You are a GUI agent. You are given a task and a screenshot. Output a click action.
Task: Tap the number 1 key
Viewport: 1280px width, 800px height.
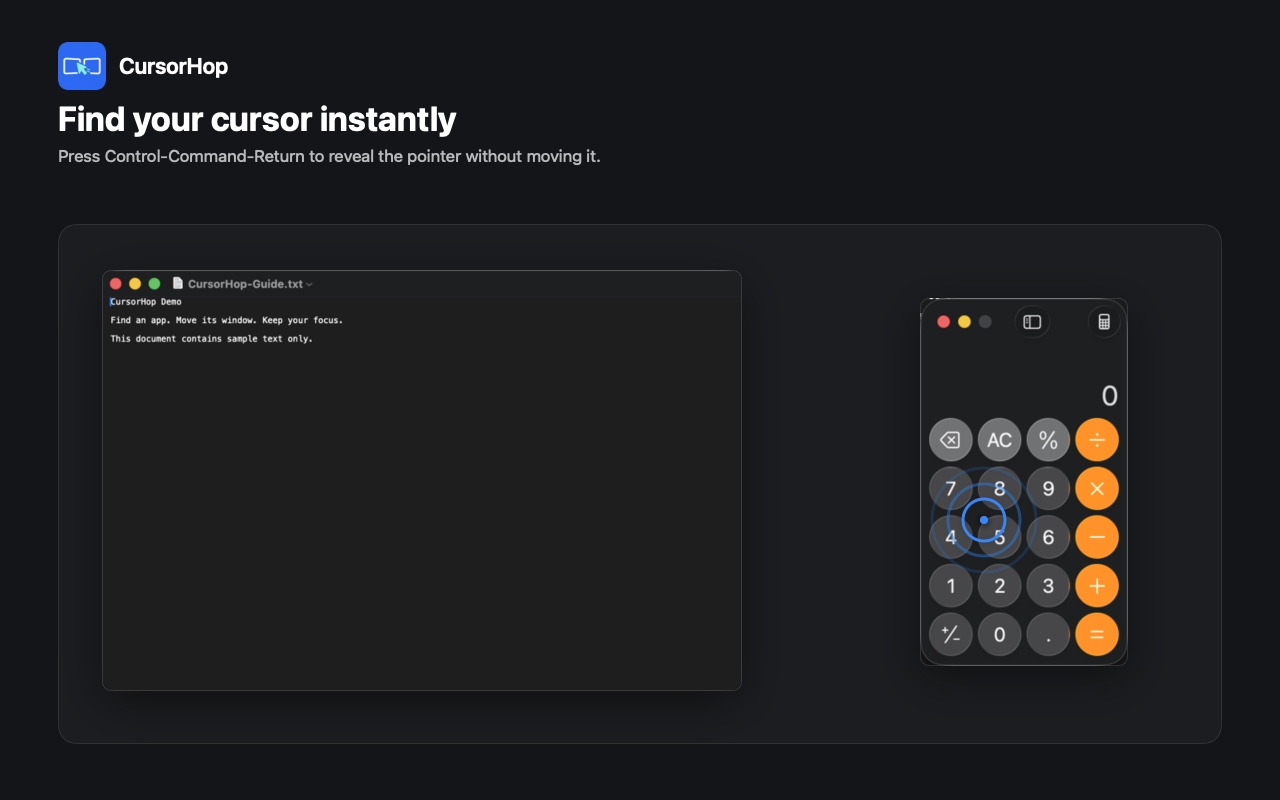[951, 586]
